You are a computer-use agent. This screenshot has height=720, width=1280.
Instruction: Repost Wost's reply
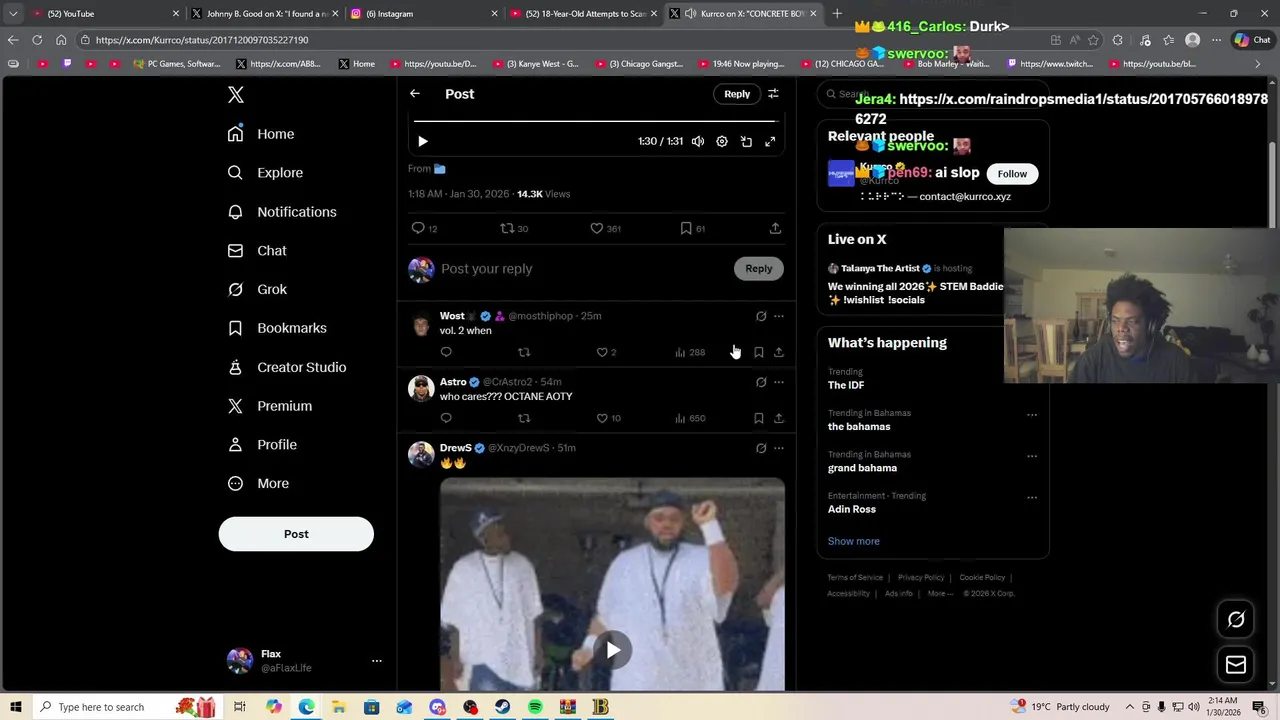pos(524,352)
